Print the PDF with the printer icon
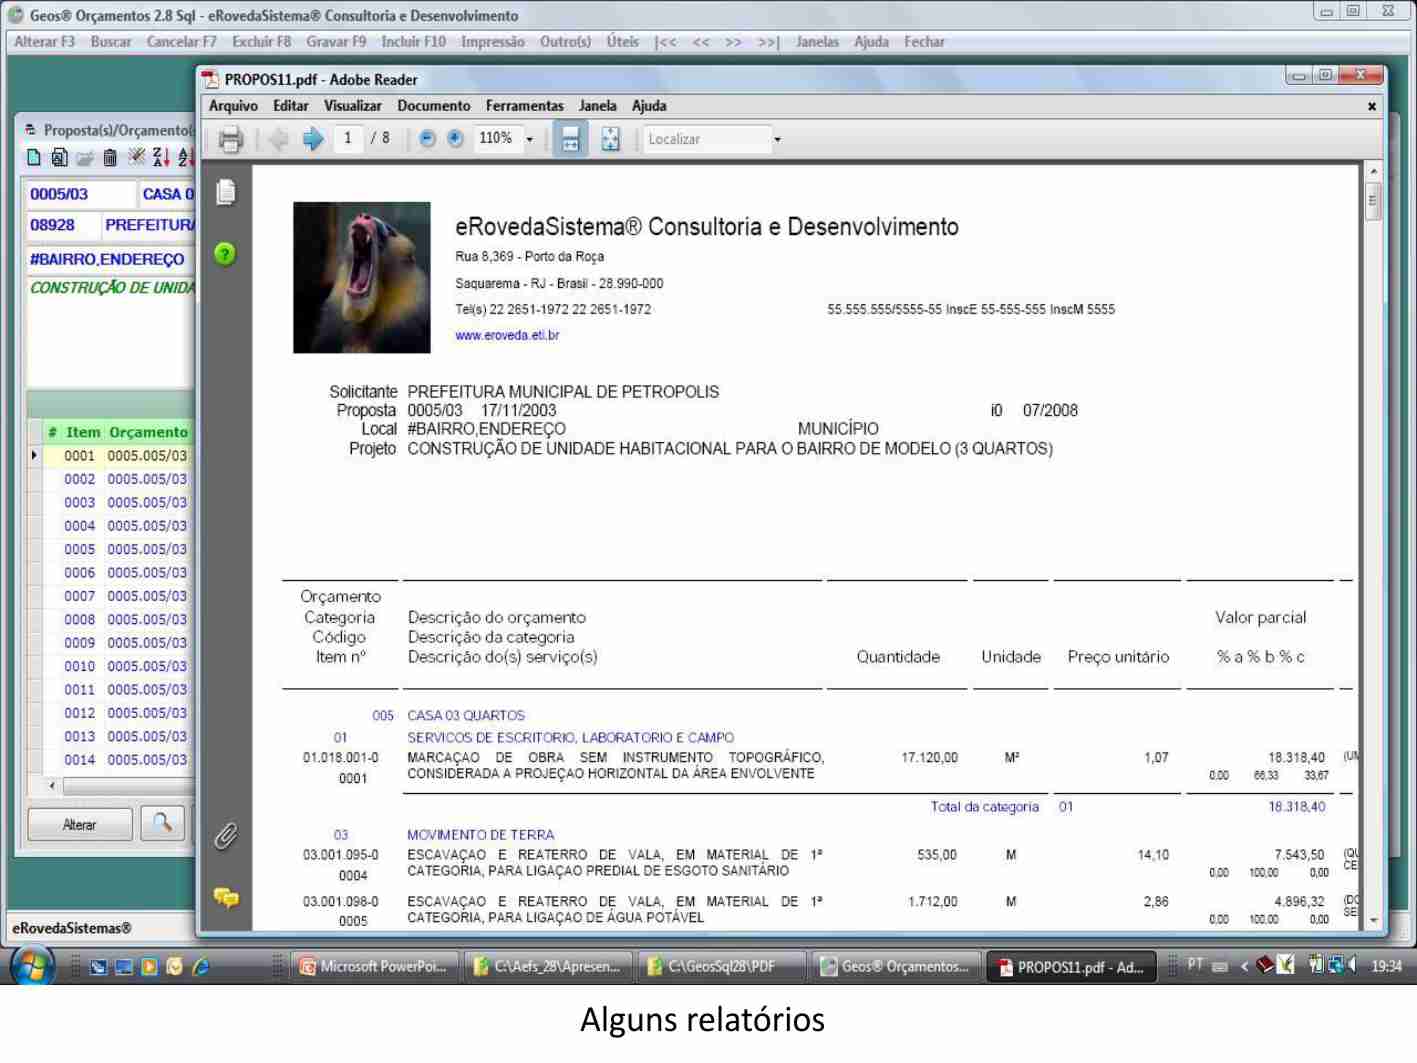The image size is (1417, 1063). tap(231, 139)
